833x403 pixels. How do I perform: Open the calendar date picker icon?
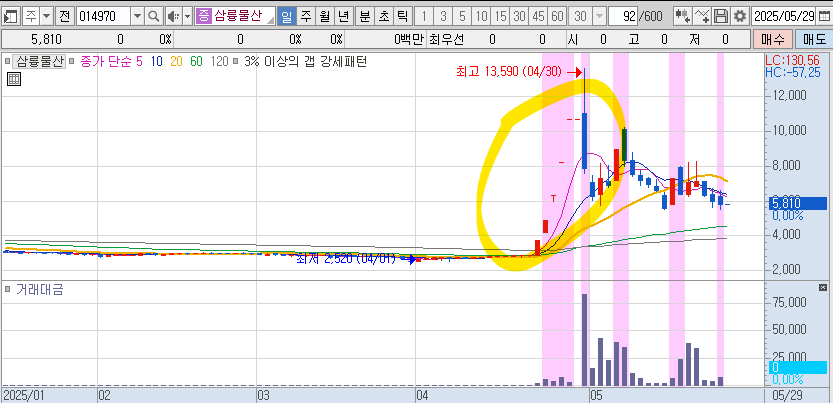click(x=823, y=16)
